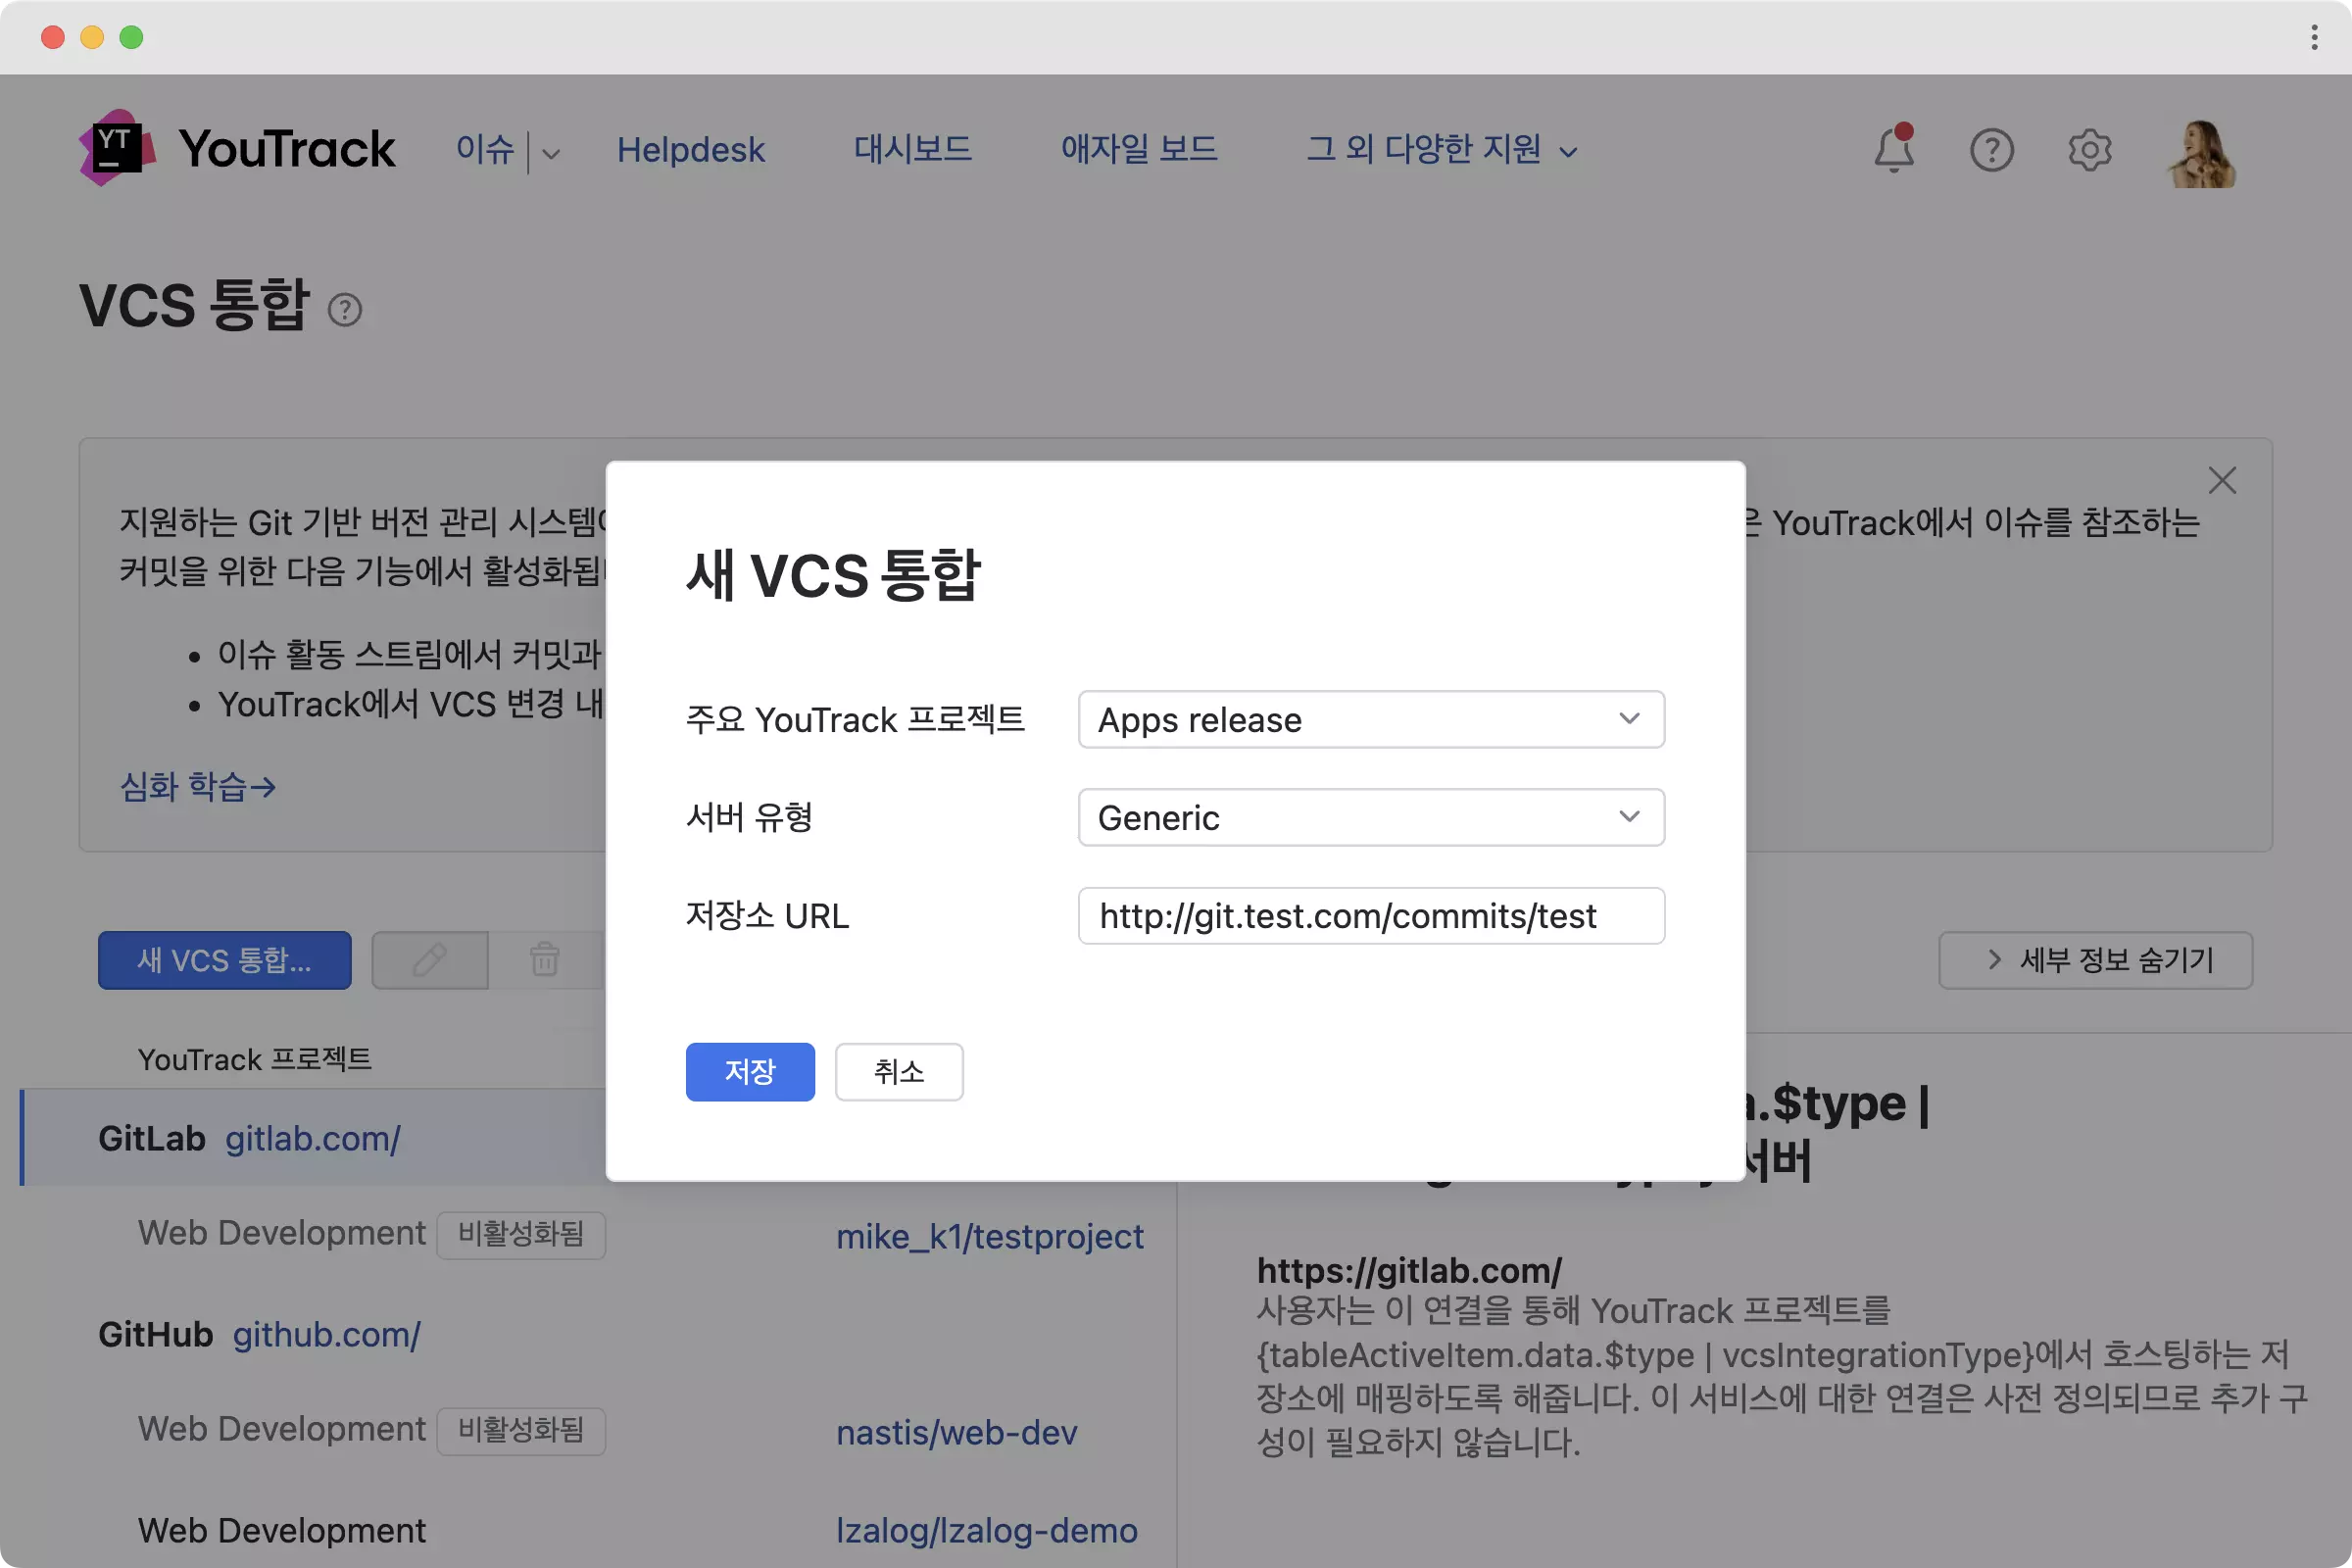2352x1568 pixels.
Task: Open the help question mark icon
Action: 1991,150
